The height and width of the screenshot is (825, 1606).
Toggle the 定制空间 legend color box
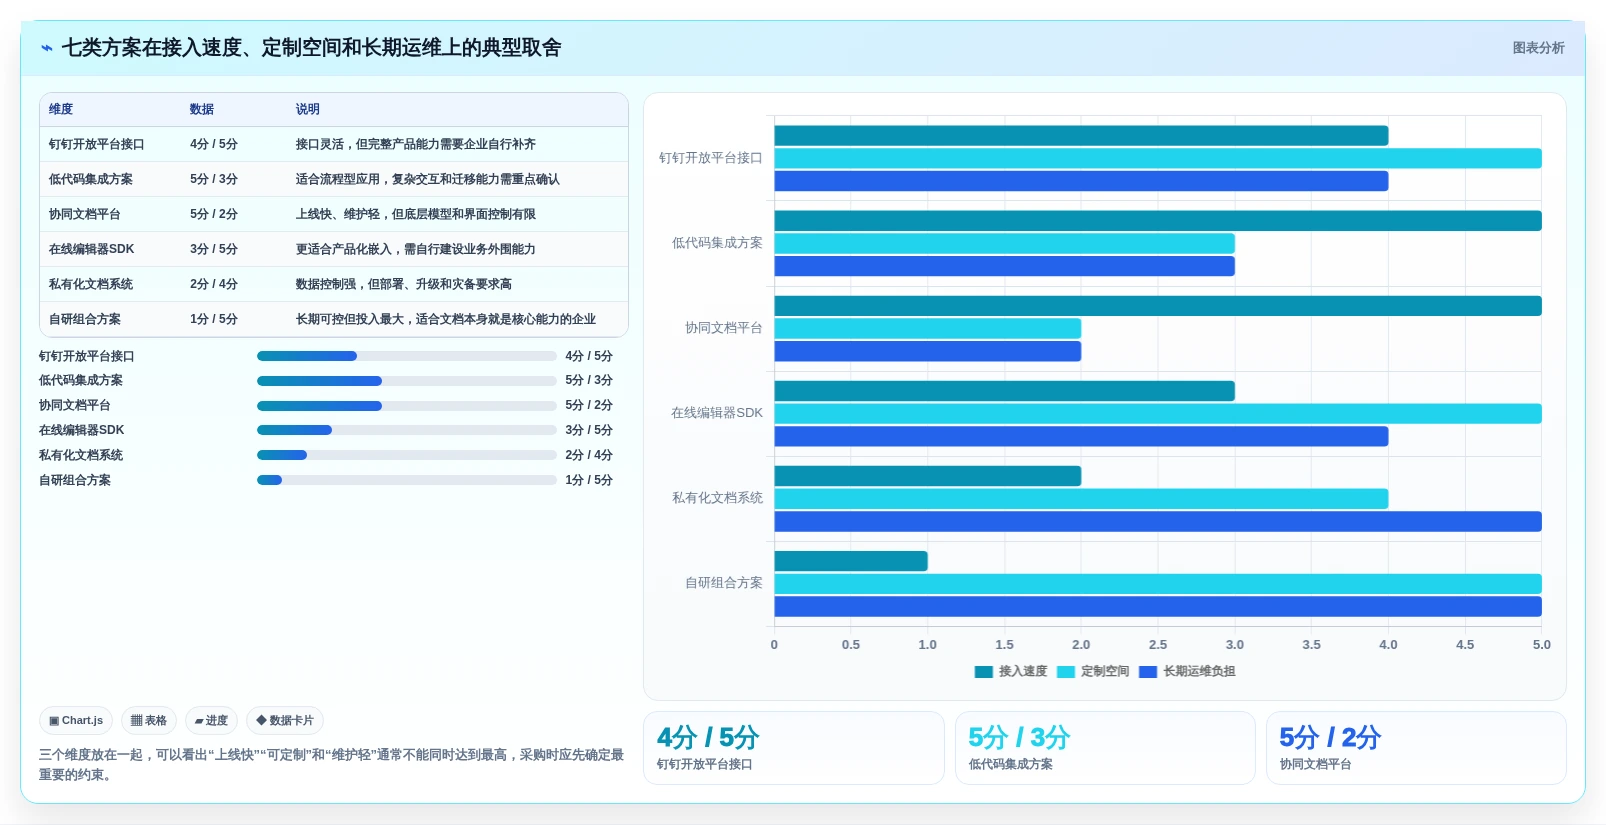[1066, 672]
